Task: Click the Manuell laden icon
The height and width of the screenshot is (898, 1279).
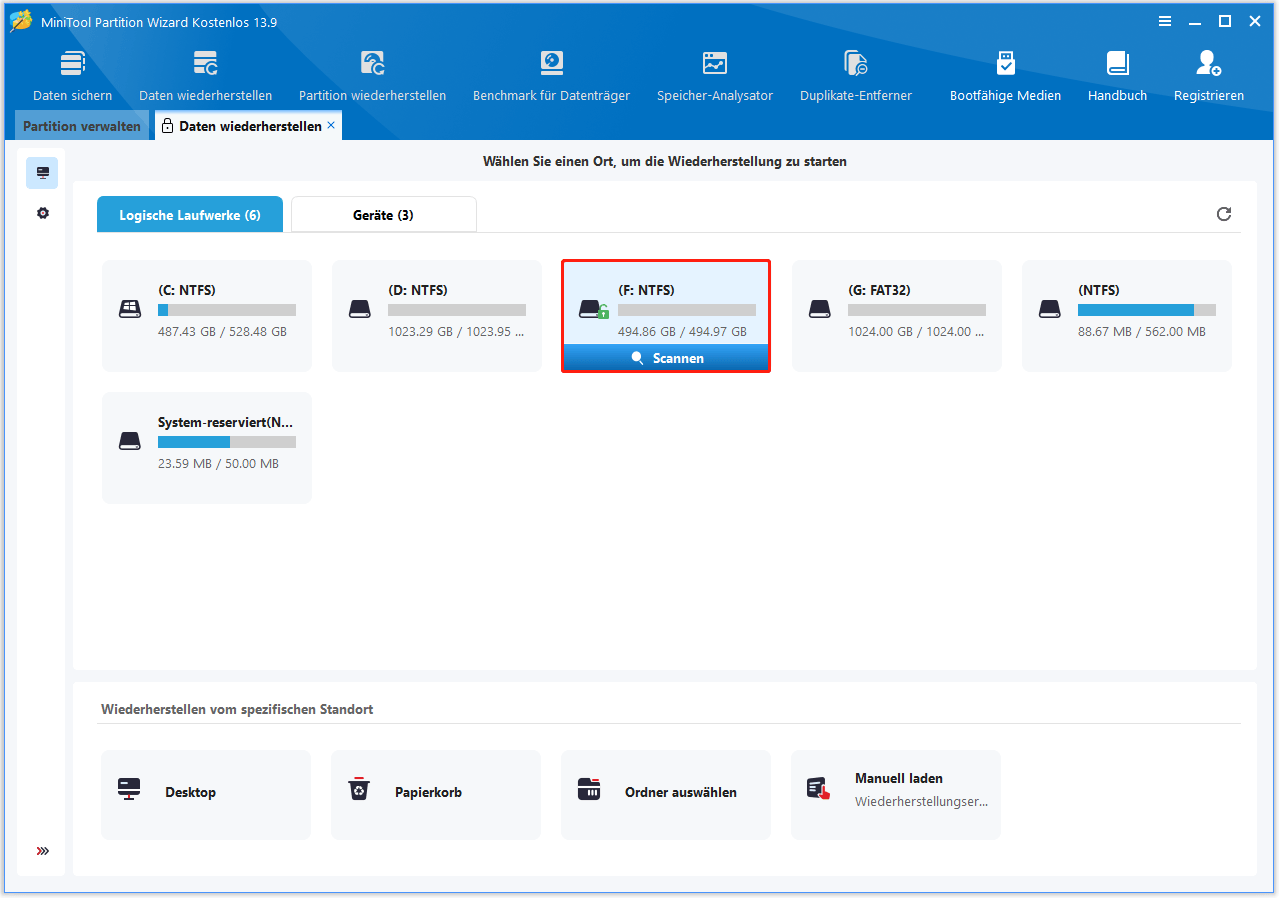Action: [819, 789]
